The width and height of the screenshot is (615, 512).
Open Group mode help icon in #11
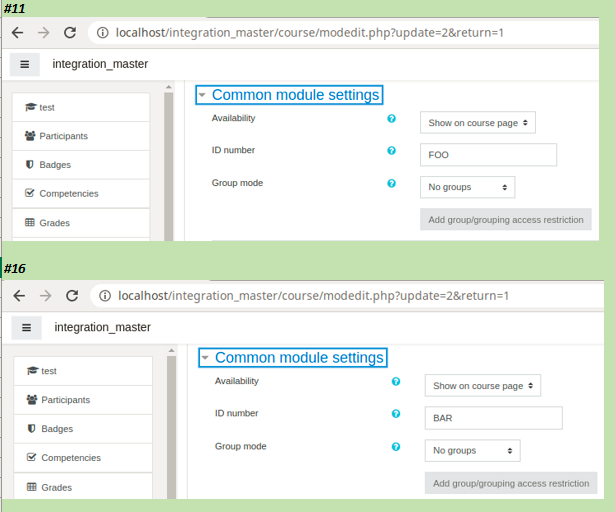pos(391,183)
